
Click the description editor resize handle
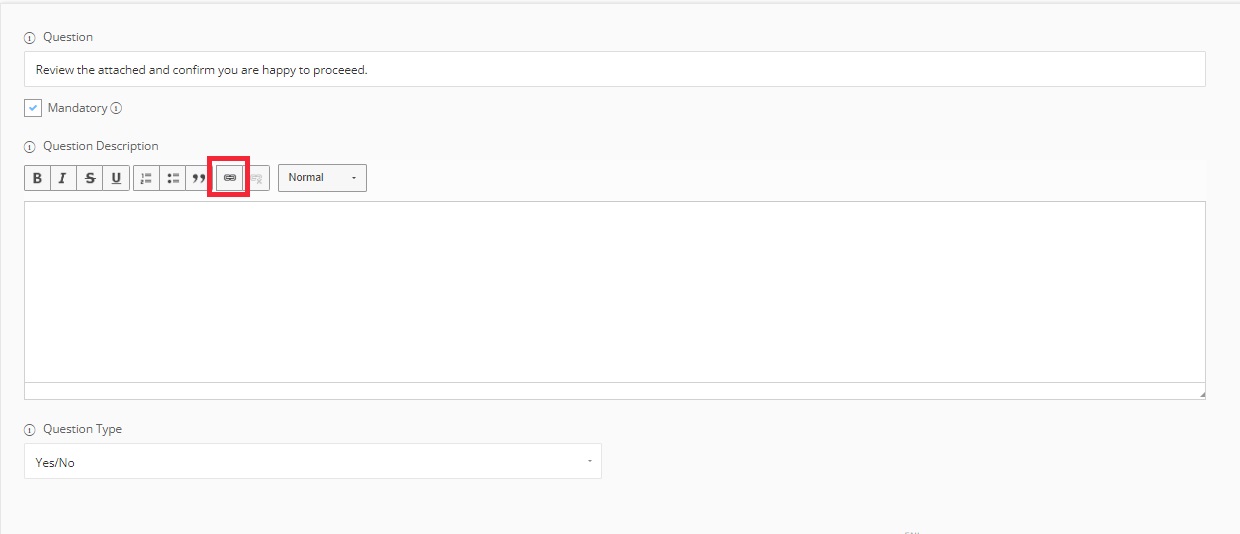point(1202,395)
